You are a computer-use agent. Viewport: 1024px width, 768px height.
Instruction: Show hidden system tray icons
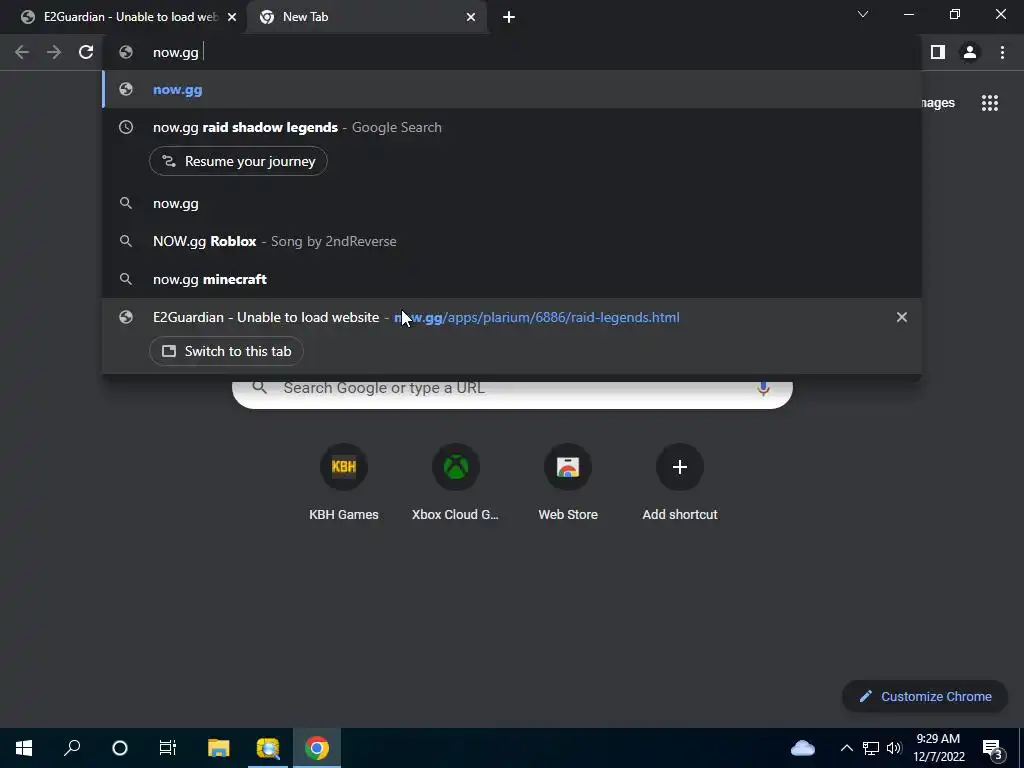pyautogui.click(x=846, y=748)
